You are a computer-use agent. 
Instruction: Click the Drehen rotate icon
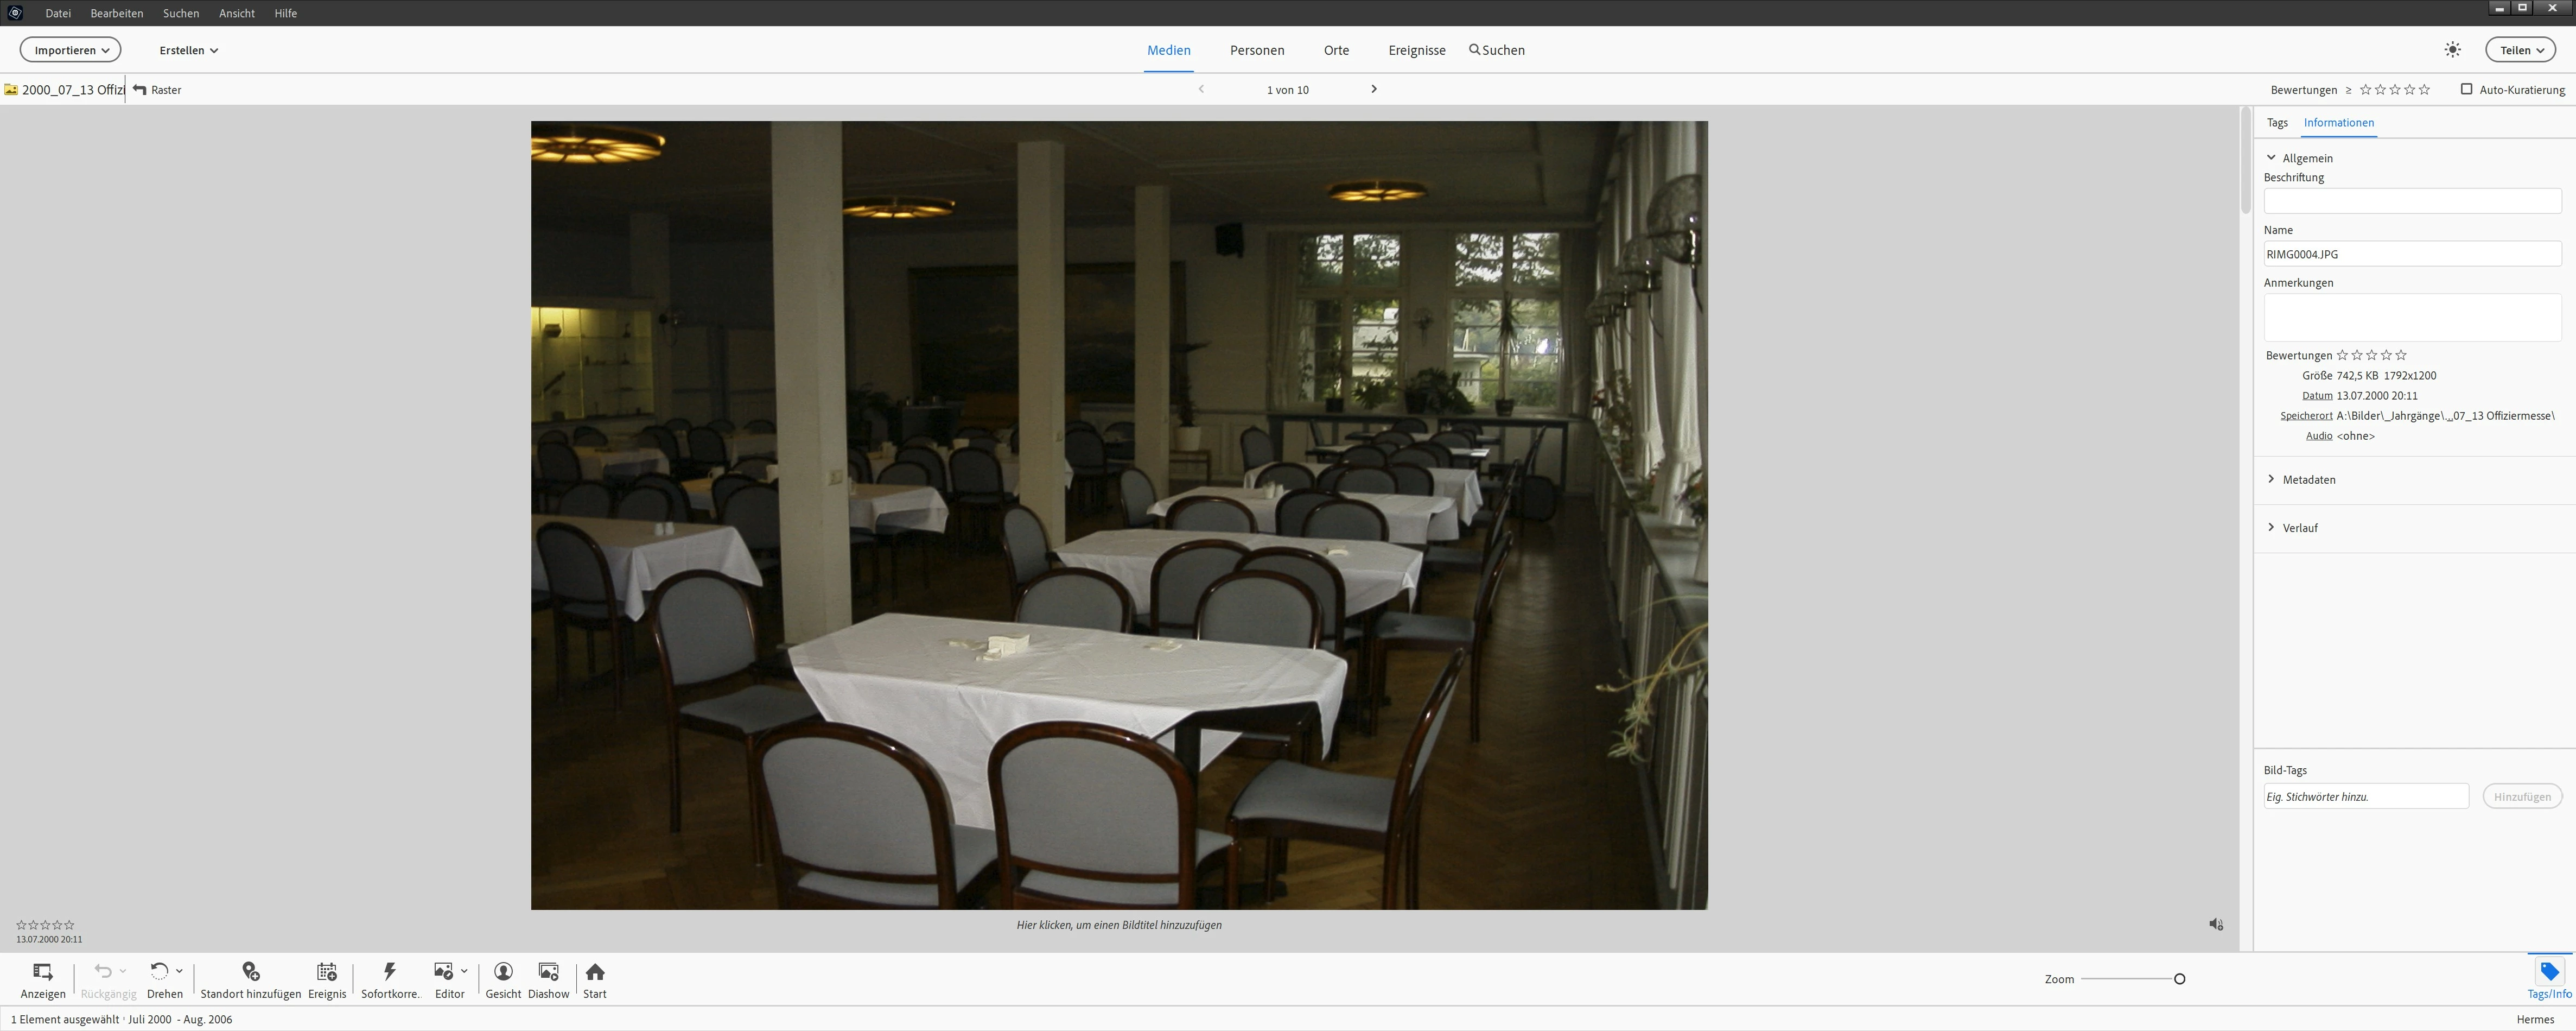[159, 971]
